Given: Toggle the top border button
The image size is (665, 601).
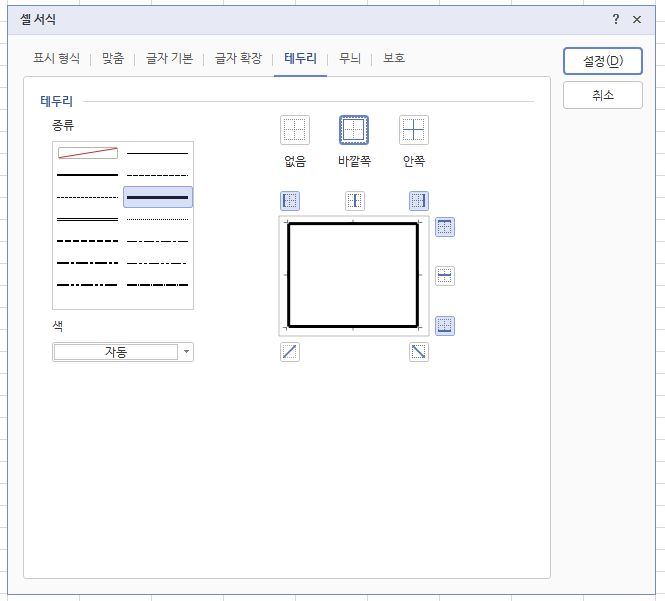Looking at the screenshot, I should [x=445, y=227].
